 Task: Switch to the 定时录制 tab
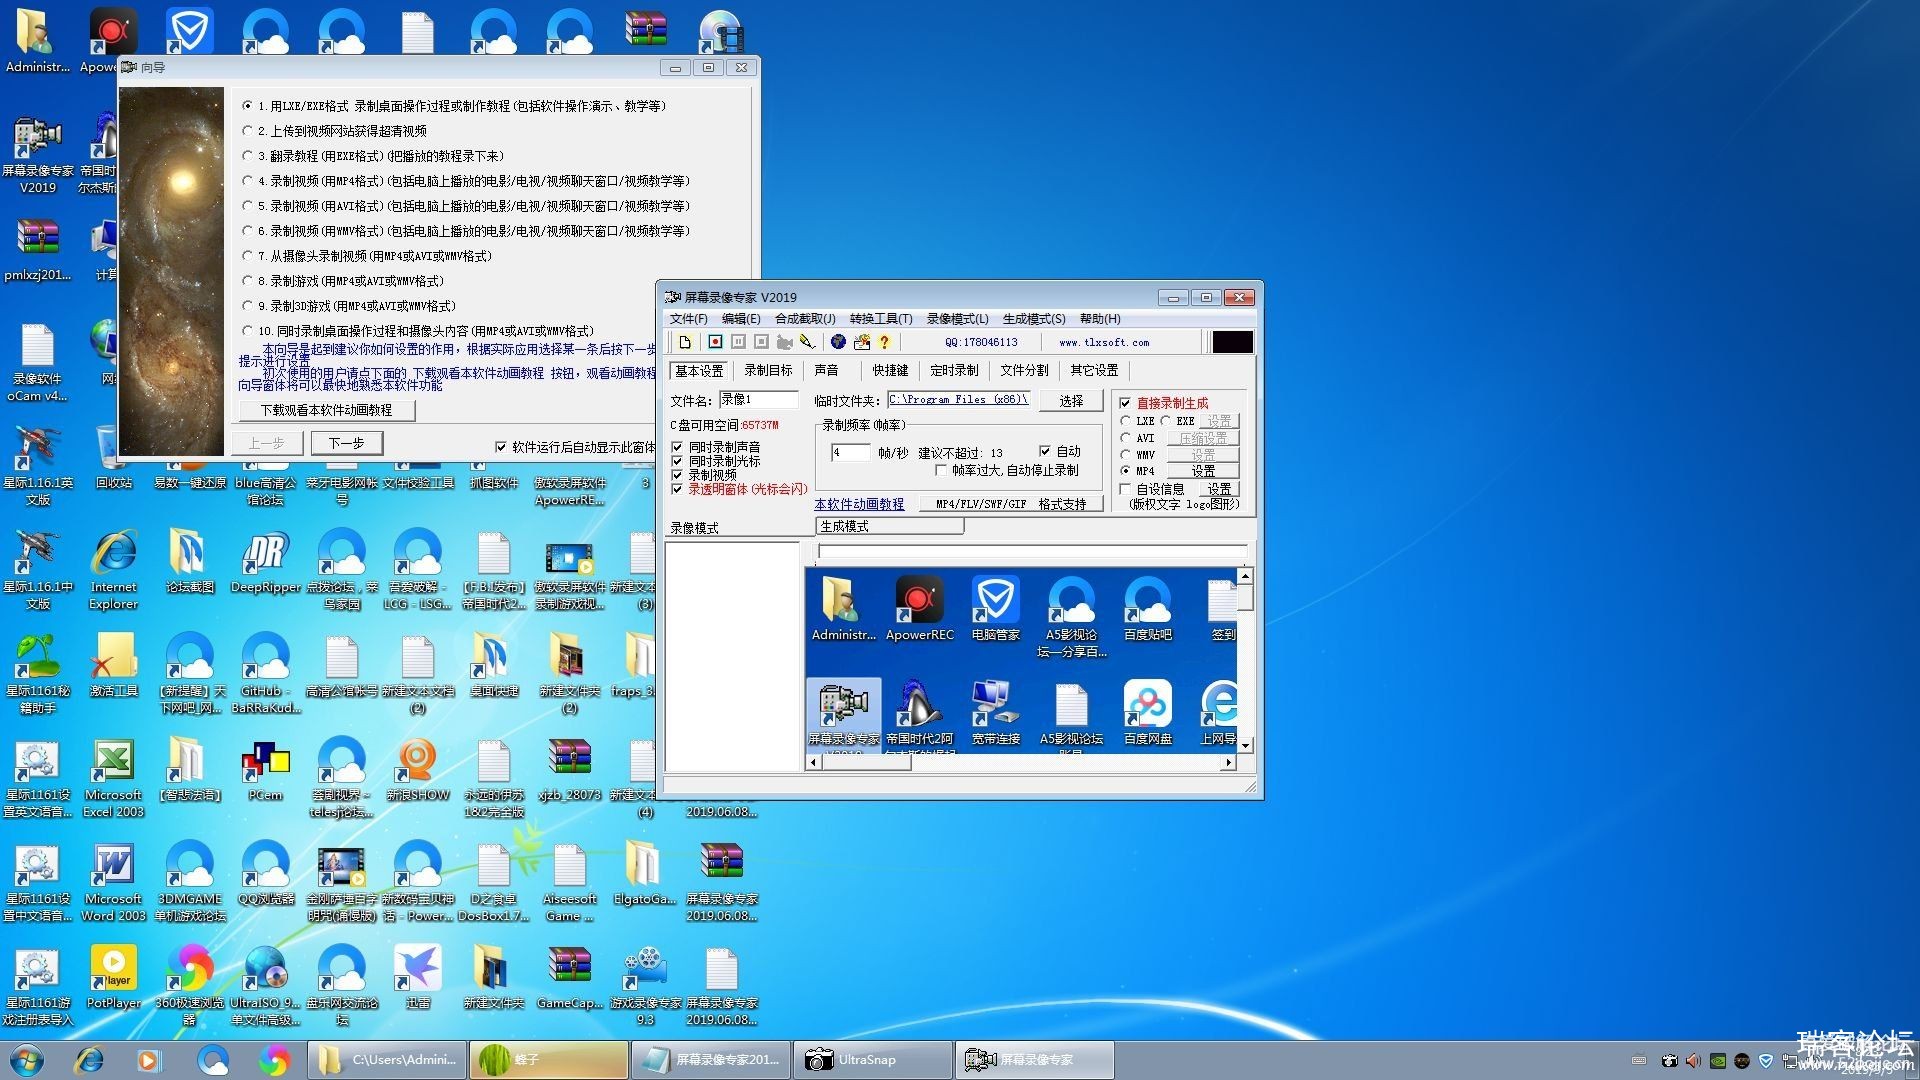pyautogui.click(x=954, y=370)
